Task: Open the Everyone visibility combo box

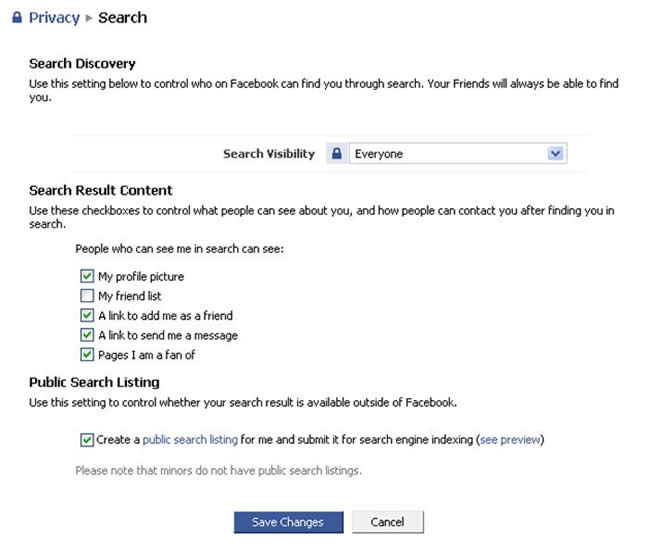Action: pos(458,153)
